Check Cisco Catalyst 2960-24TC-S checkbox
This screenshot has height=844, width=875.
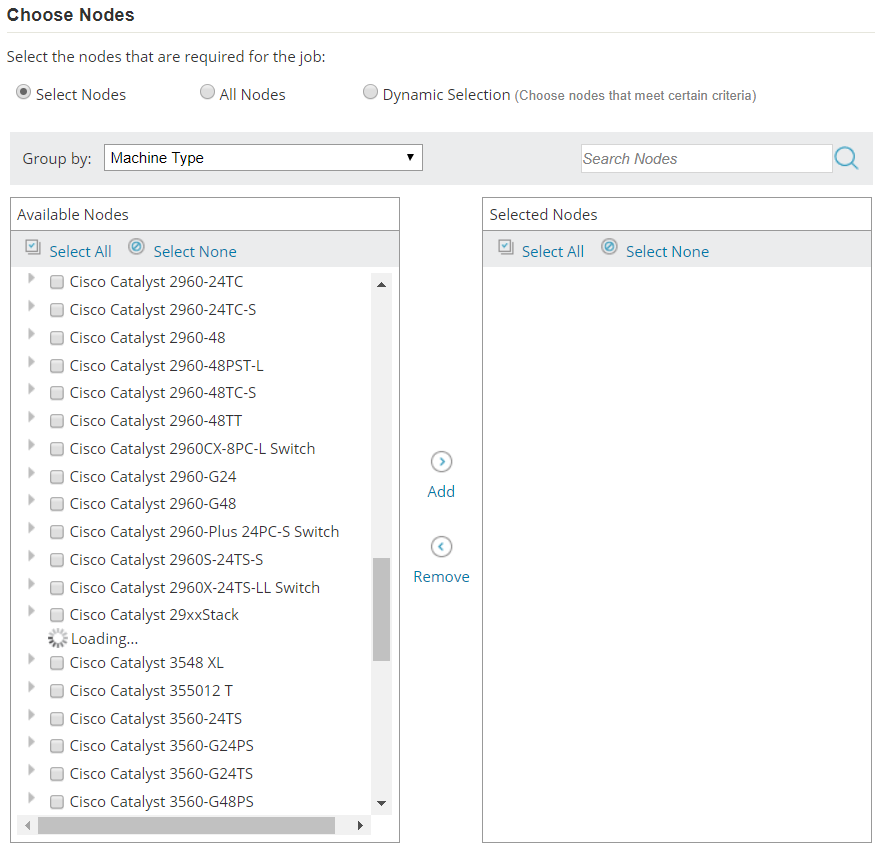(57, 310)
